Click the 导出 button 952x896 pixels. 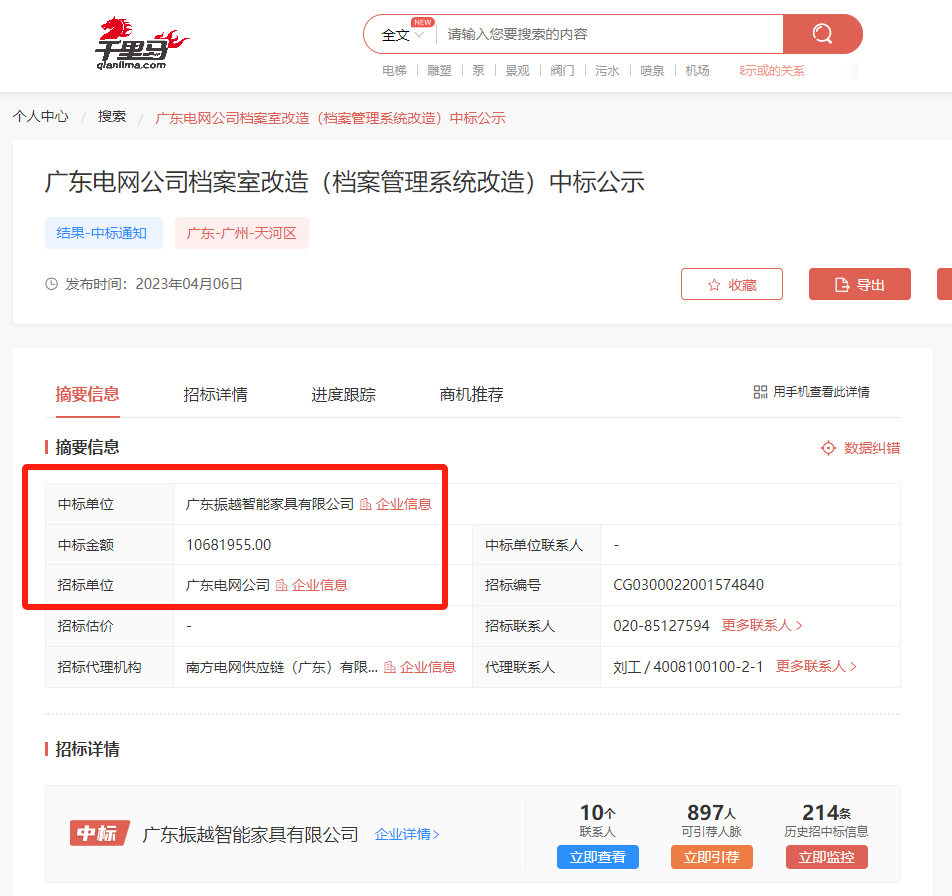point(860,284)
